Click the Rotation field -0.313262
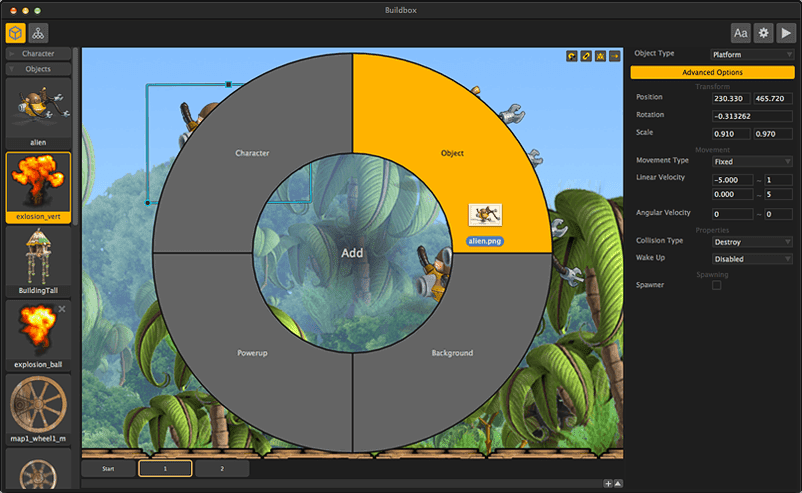This screenshot has width=802, height=493. (x=752, y=116)
